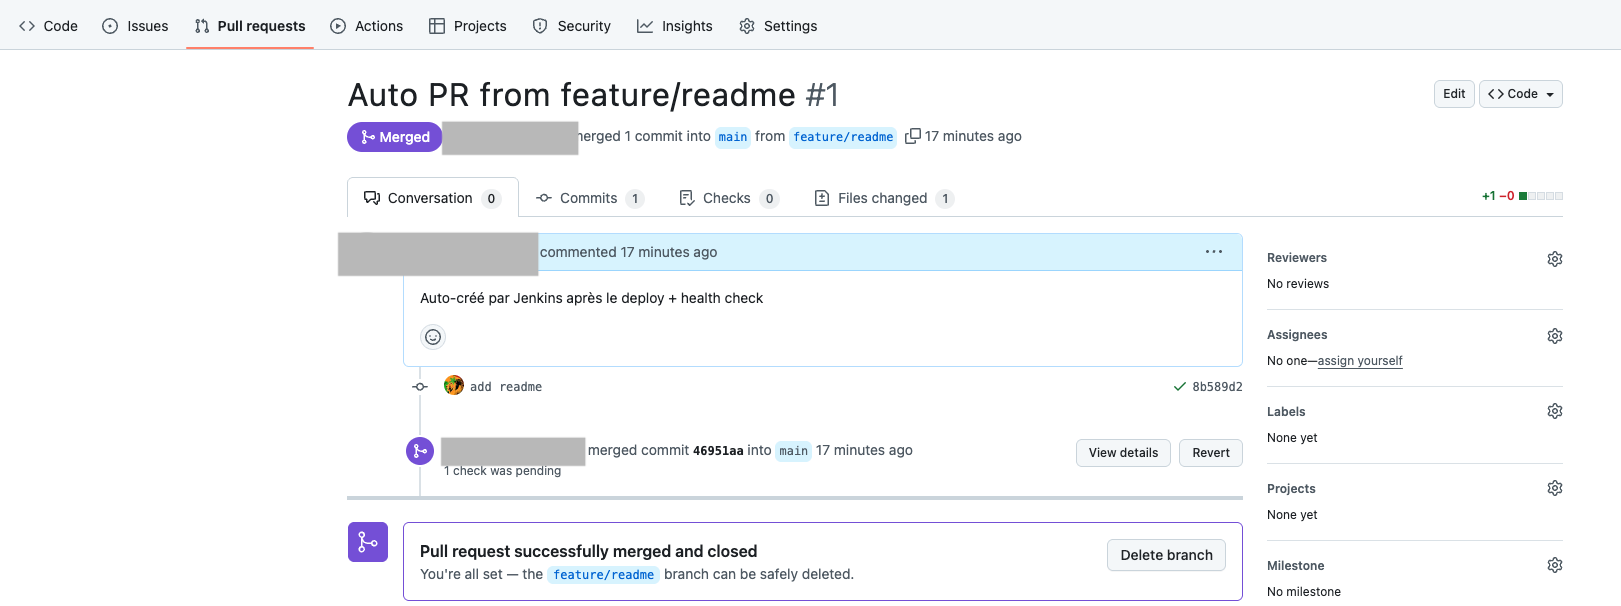
Task: Click the green checkmark commit status
Action: point(1180,387)
